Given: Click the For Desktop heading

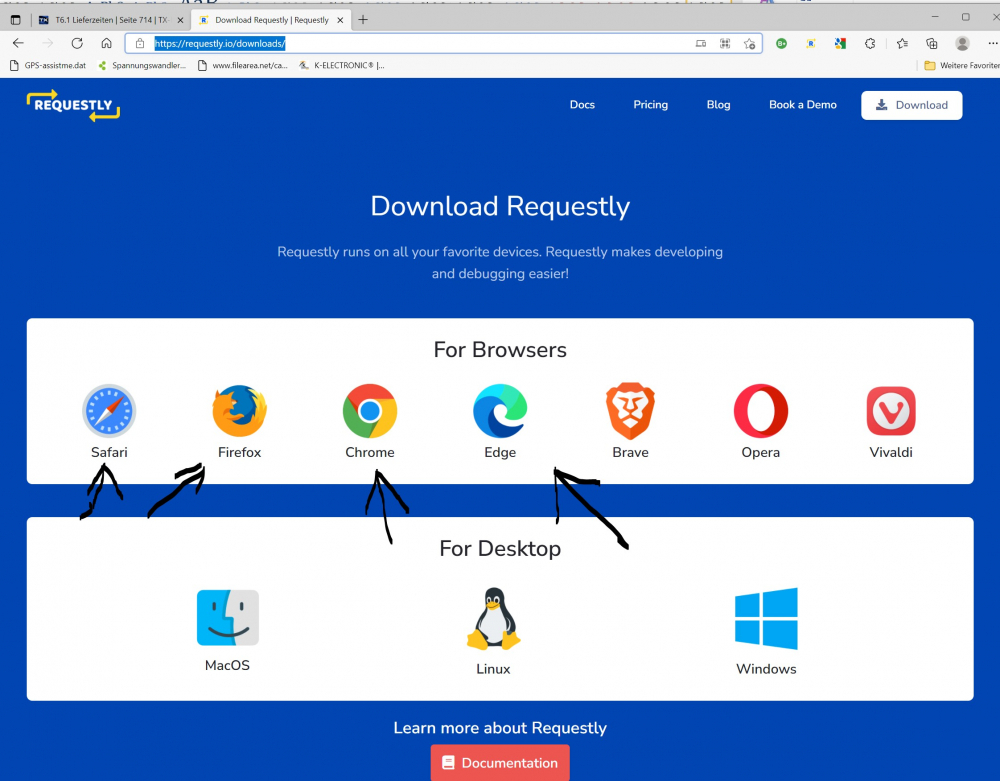Looking at the screenshot, I should (x=500, y=548).
